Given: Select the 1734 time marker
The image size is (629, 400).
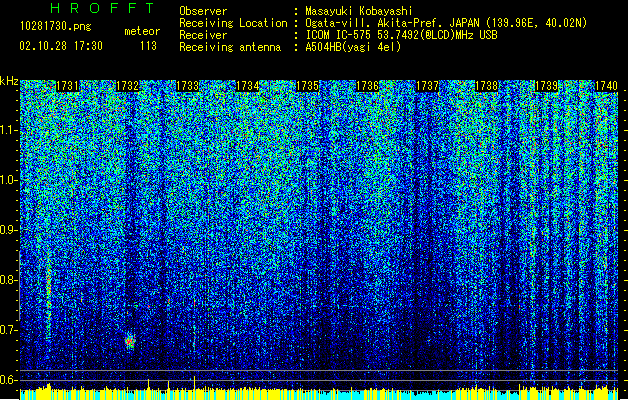Looking at the screenshot, I should (x=247, y=86).
